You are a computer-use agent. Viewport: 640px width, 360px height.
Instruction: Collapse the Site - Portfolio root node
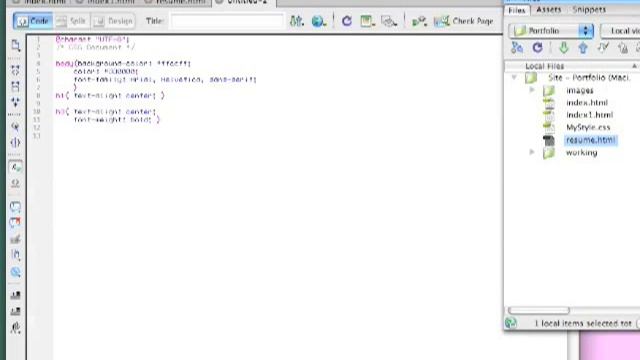click(514, 77)
